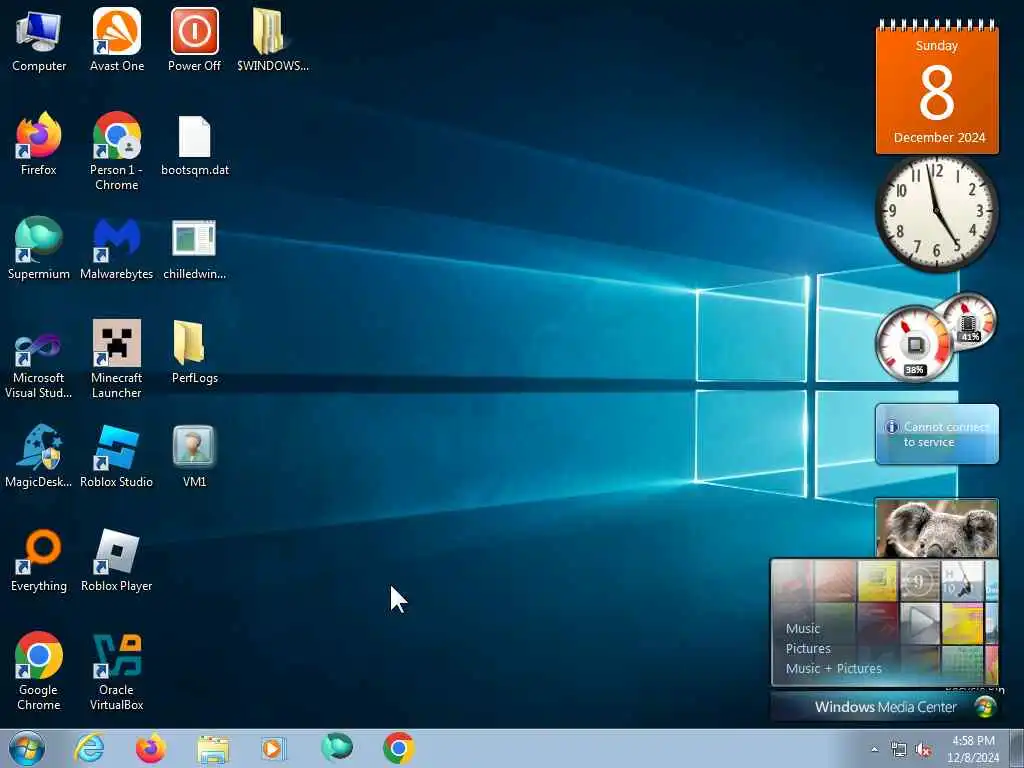Screen dimensions: 1024x768
Task: Launch Supermium desktop shortcut
Action: (x=39, y=248)
